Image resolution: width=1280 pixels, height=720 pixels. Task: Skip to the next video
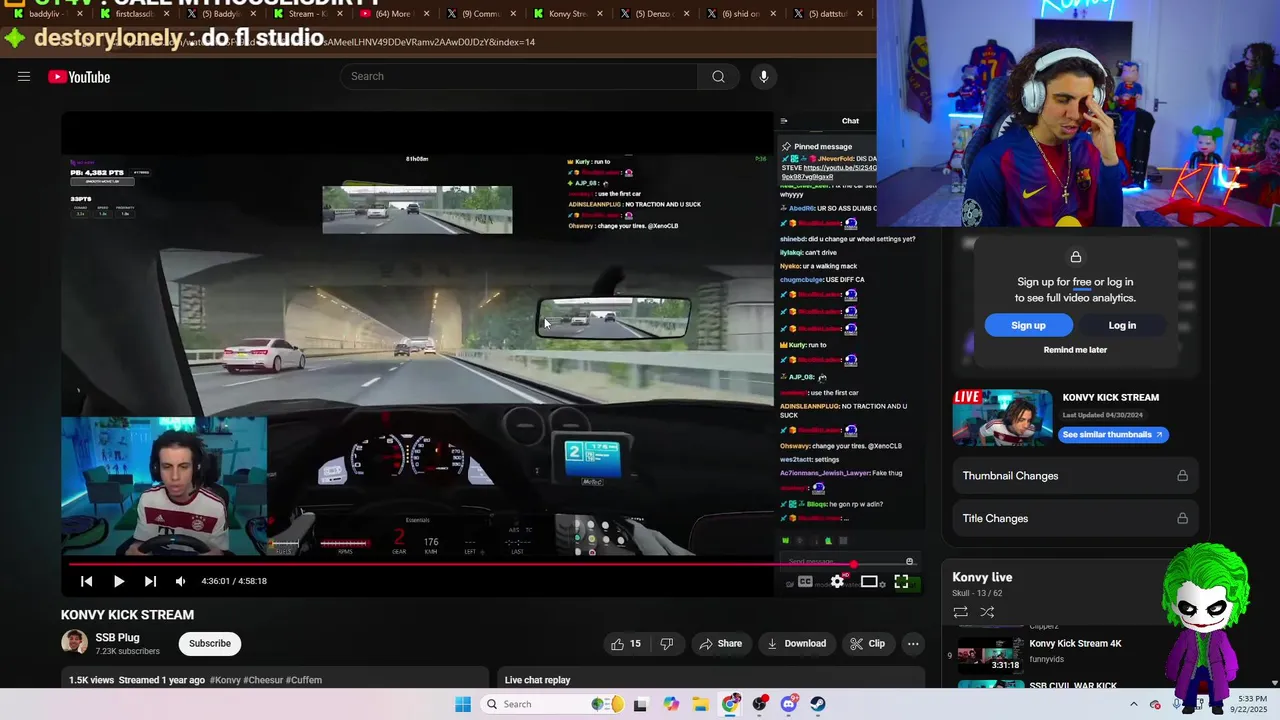[x=150, y=581]
